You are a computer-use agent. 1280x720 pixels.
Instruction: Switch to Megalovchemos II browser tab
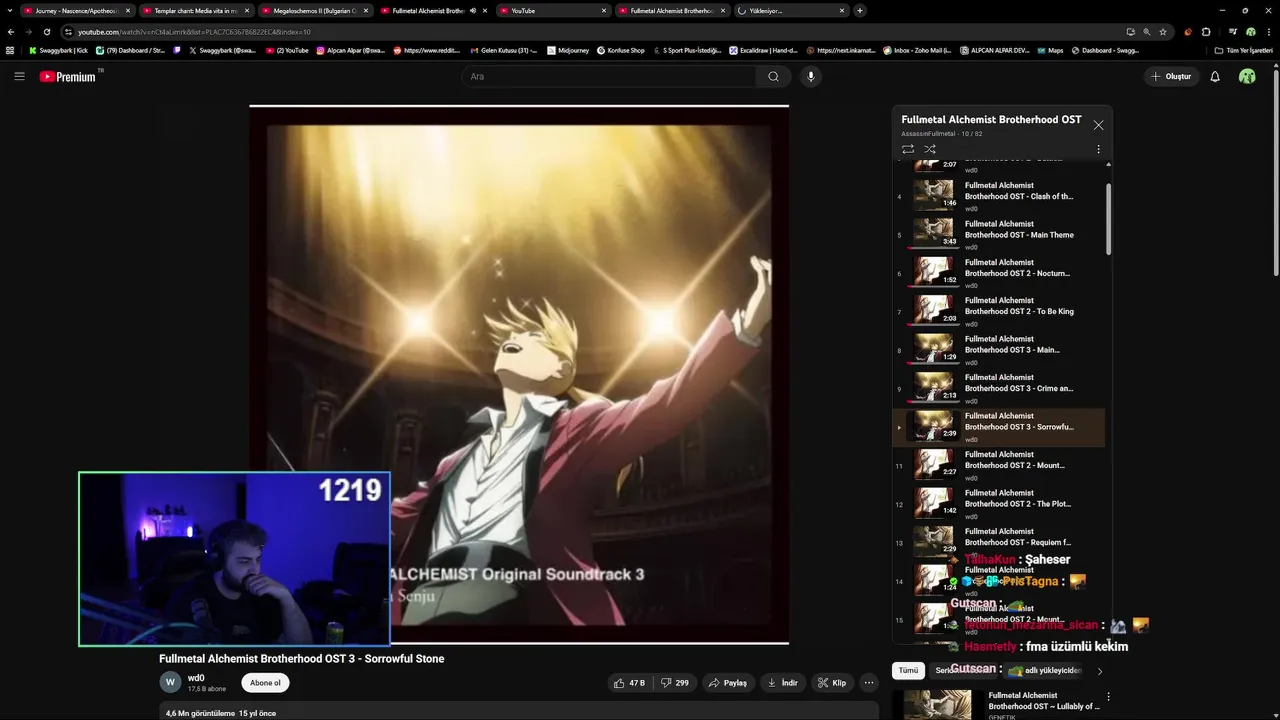point(315,10)
